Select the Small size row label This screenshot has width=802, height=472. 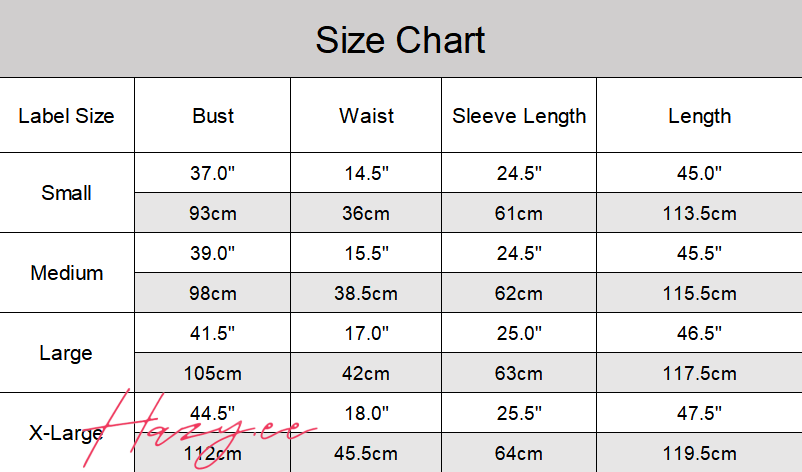point(66,193)
